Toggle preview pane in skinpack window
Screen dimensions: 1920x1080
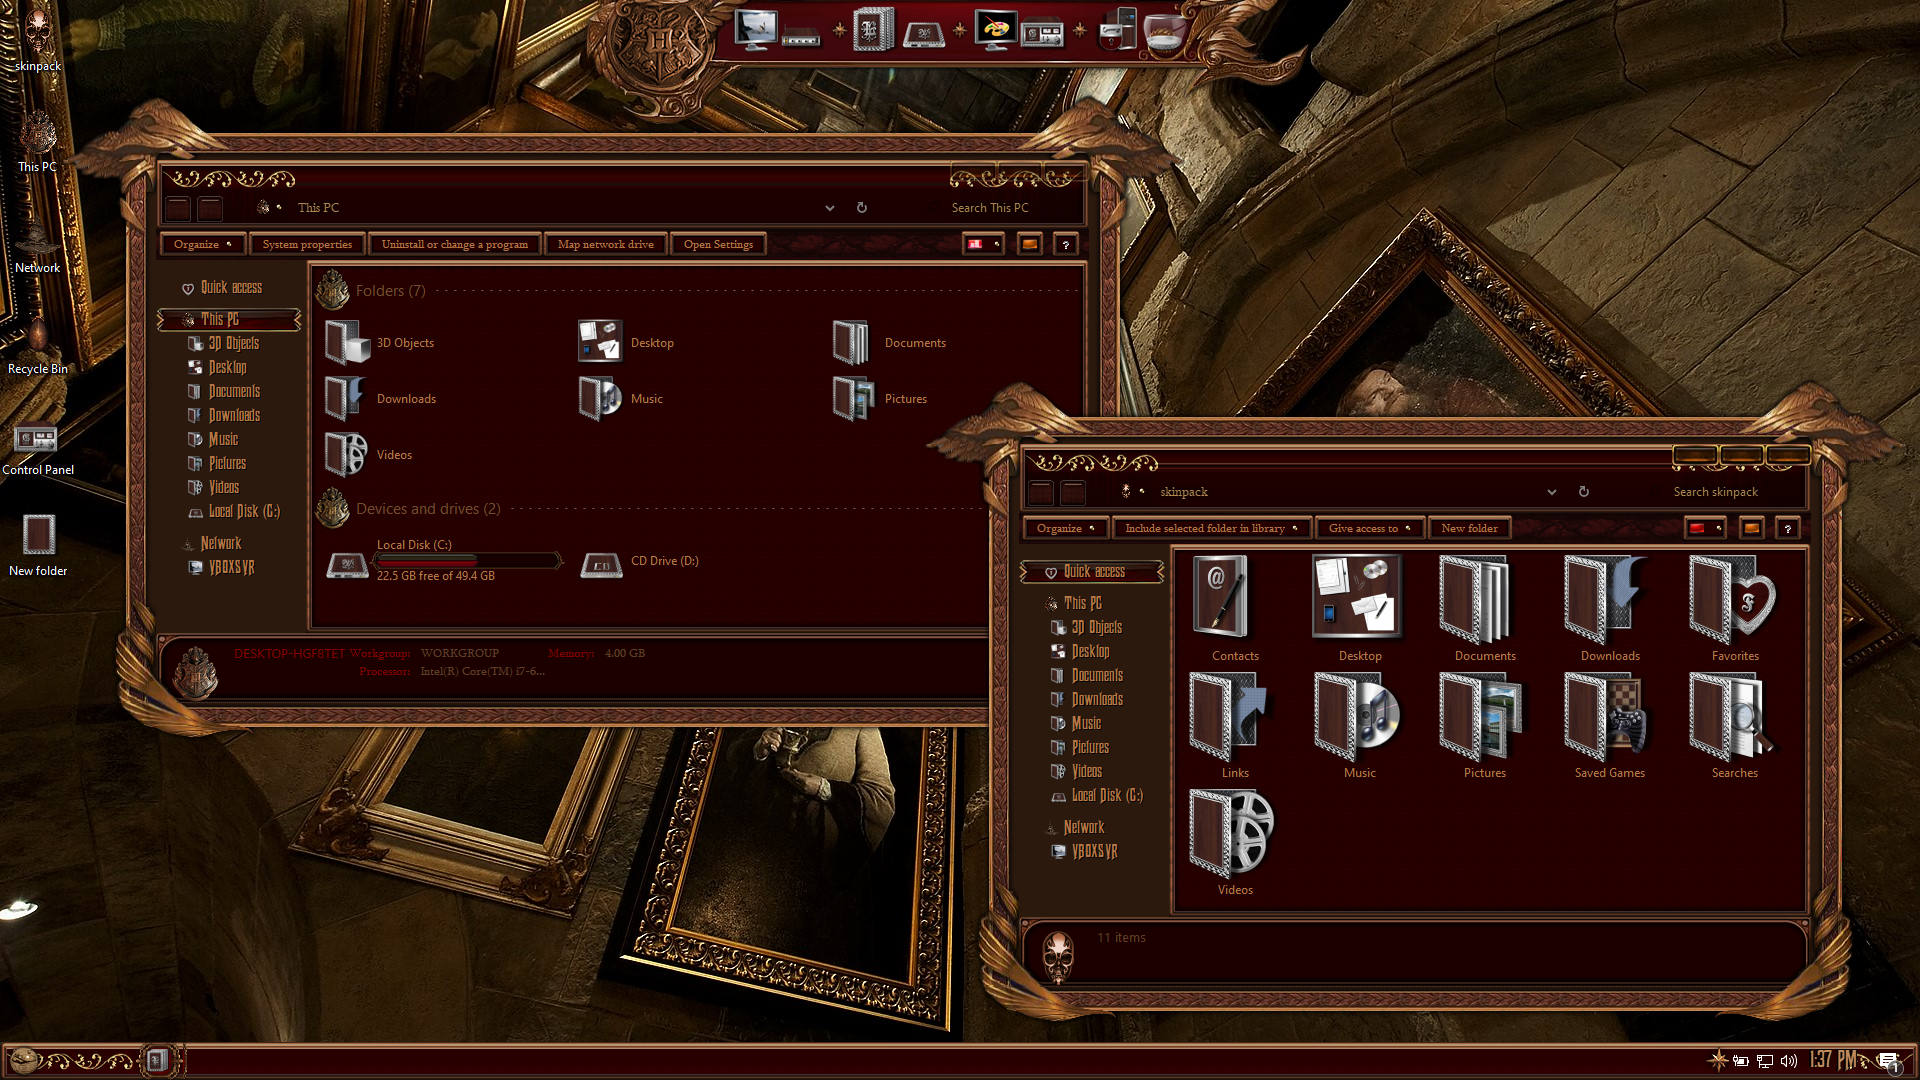(x=1751, y=528)
